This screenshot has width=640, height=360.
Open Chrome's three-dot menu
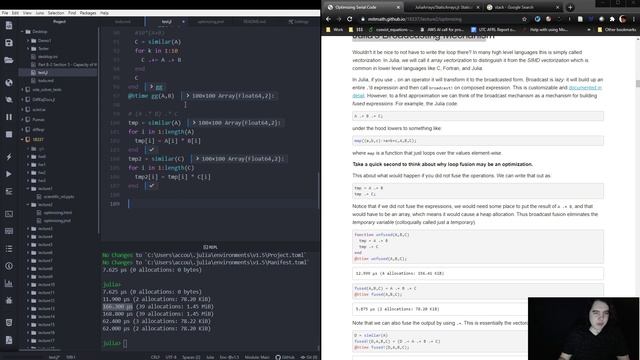point(634,19)
